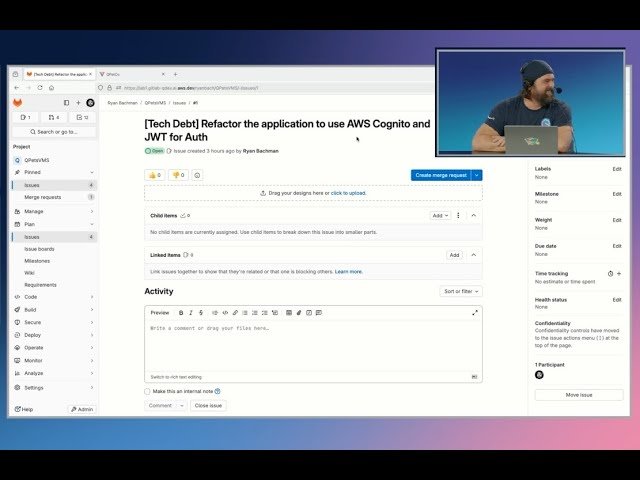Toggle the sidebar collapse icon
Screen dimensions: 640x480
tap(67, 103)
